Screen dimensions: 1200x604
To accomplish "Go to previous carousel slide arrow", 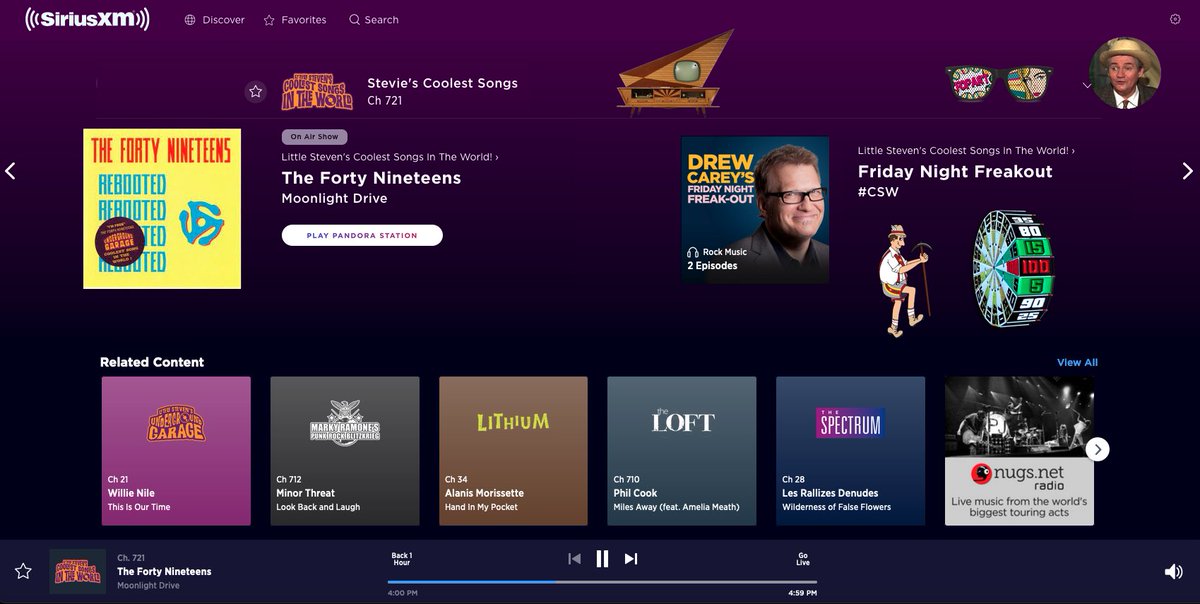I will point(11,171).
